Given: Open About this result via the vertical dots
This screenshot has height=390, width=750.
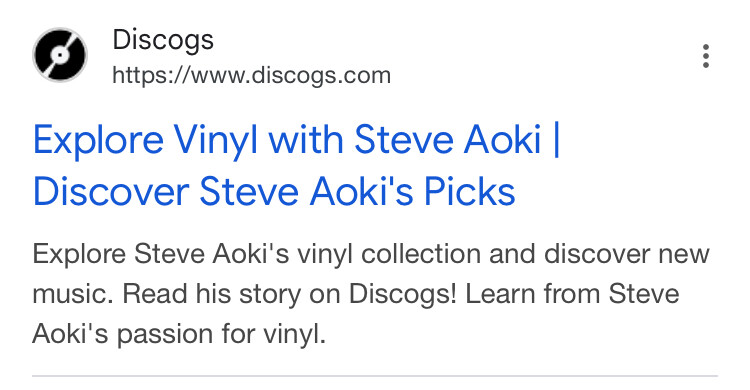Looking at the screenshot, I should coord(706,56).
